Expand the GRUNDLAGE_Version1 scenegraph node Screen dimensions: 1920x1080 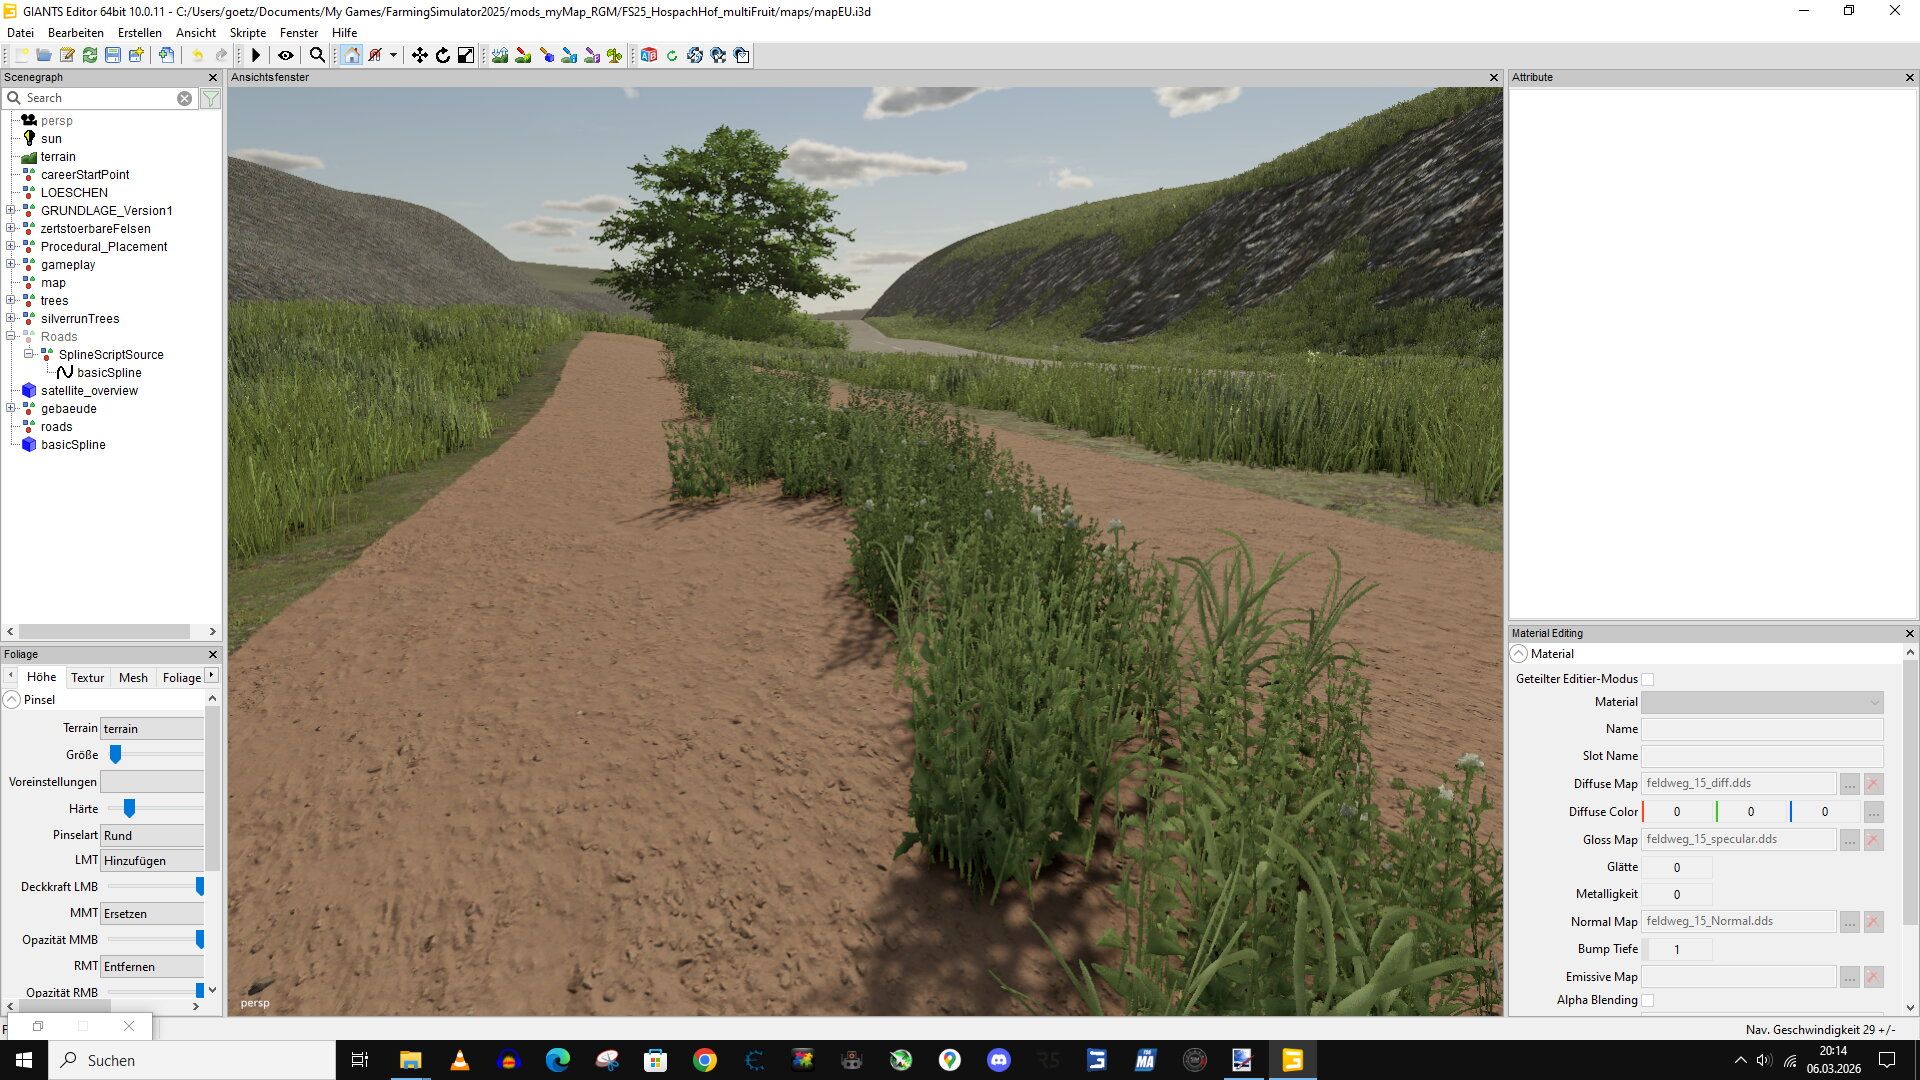(10, 211)
